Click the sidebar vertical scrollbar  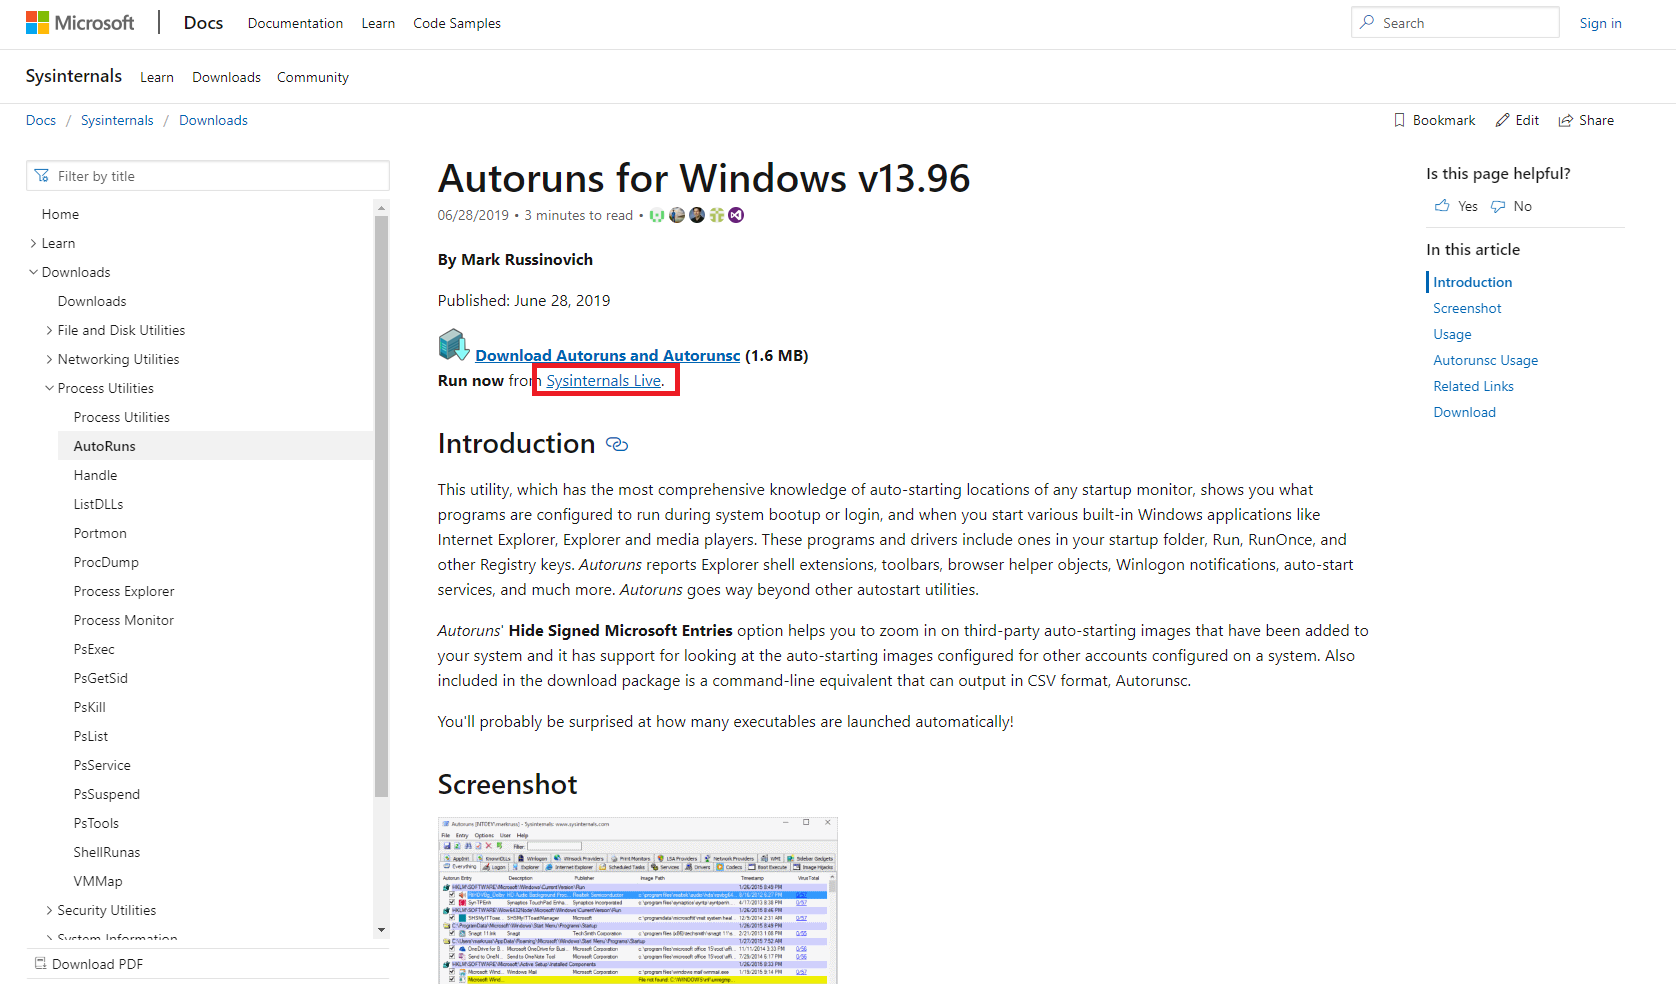(381, 506)
